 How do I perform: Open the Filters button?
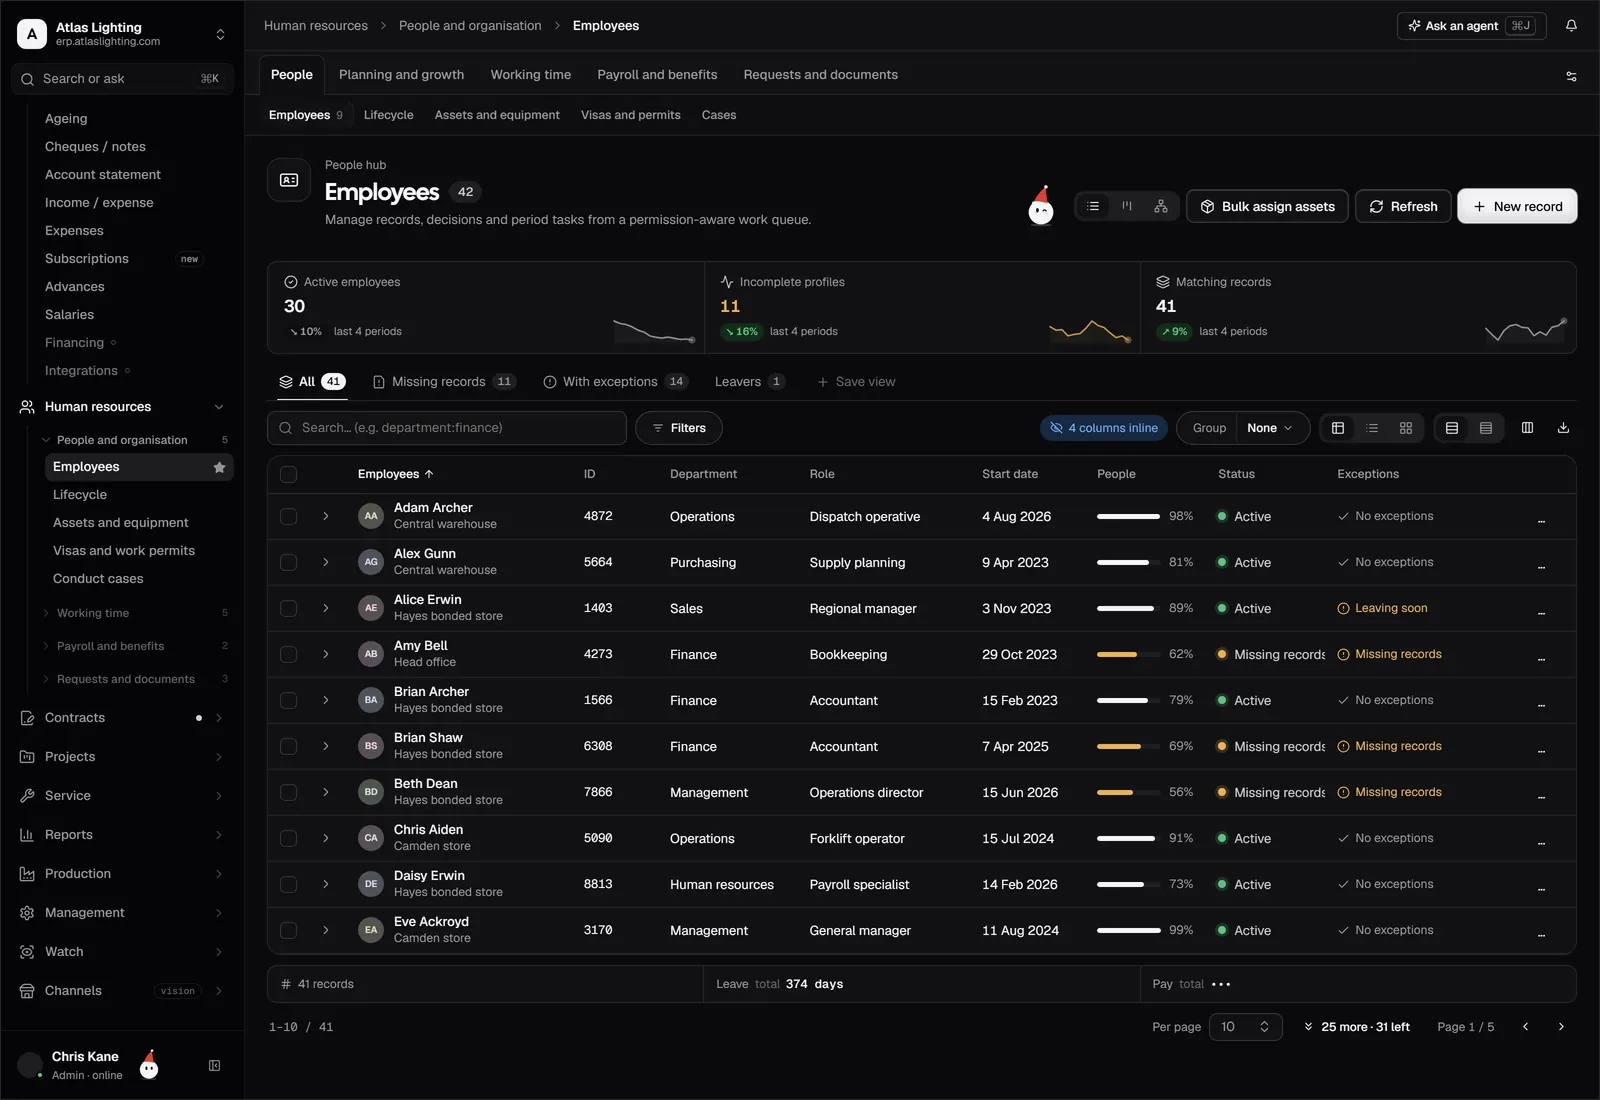679,428
